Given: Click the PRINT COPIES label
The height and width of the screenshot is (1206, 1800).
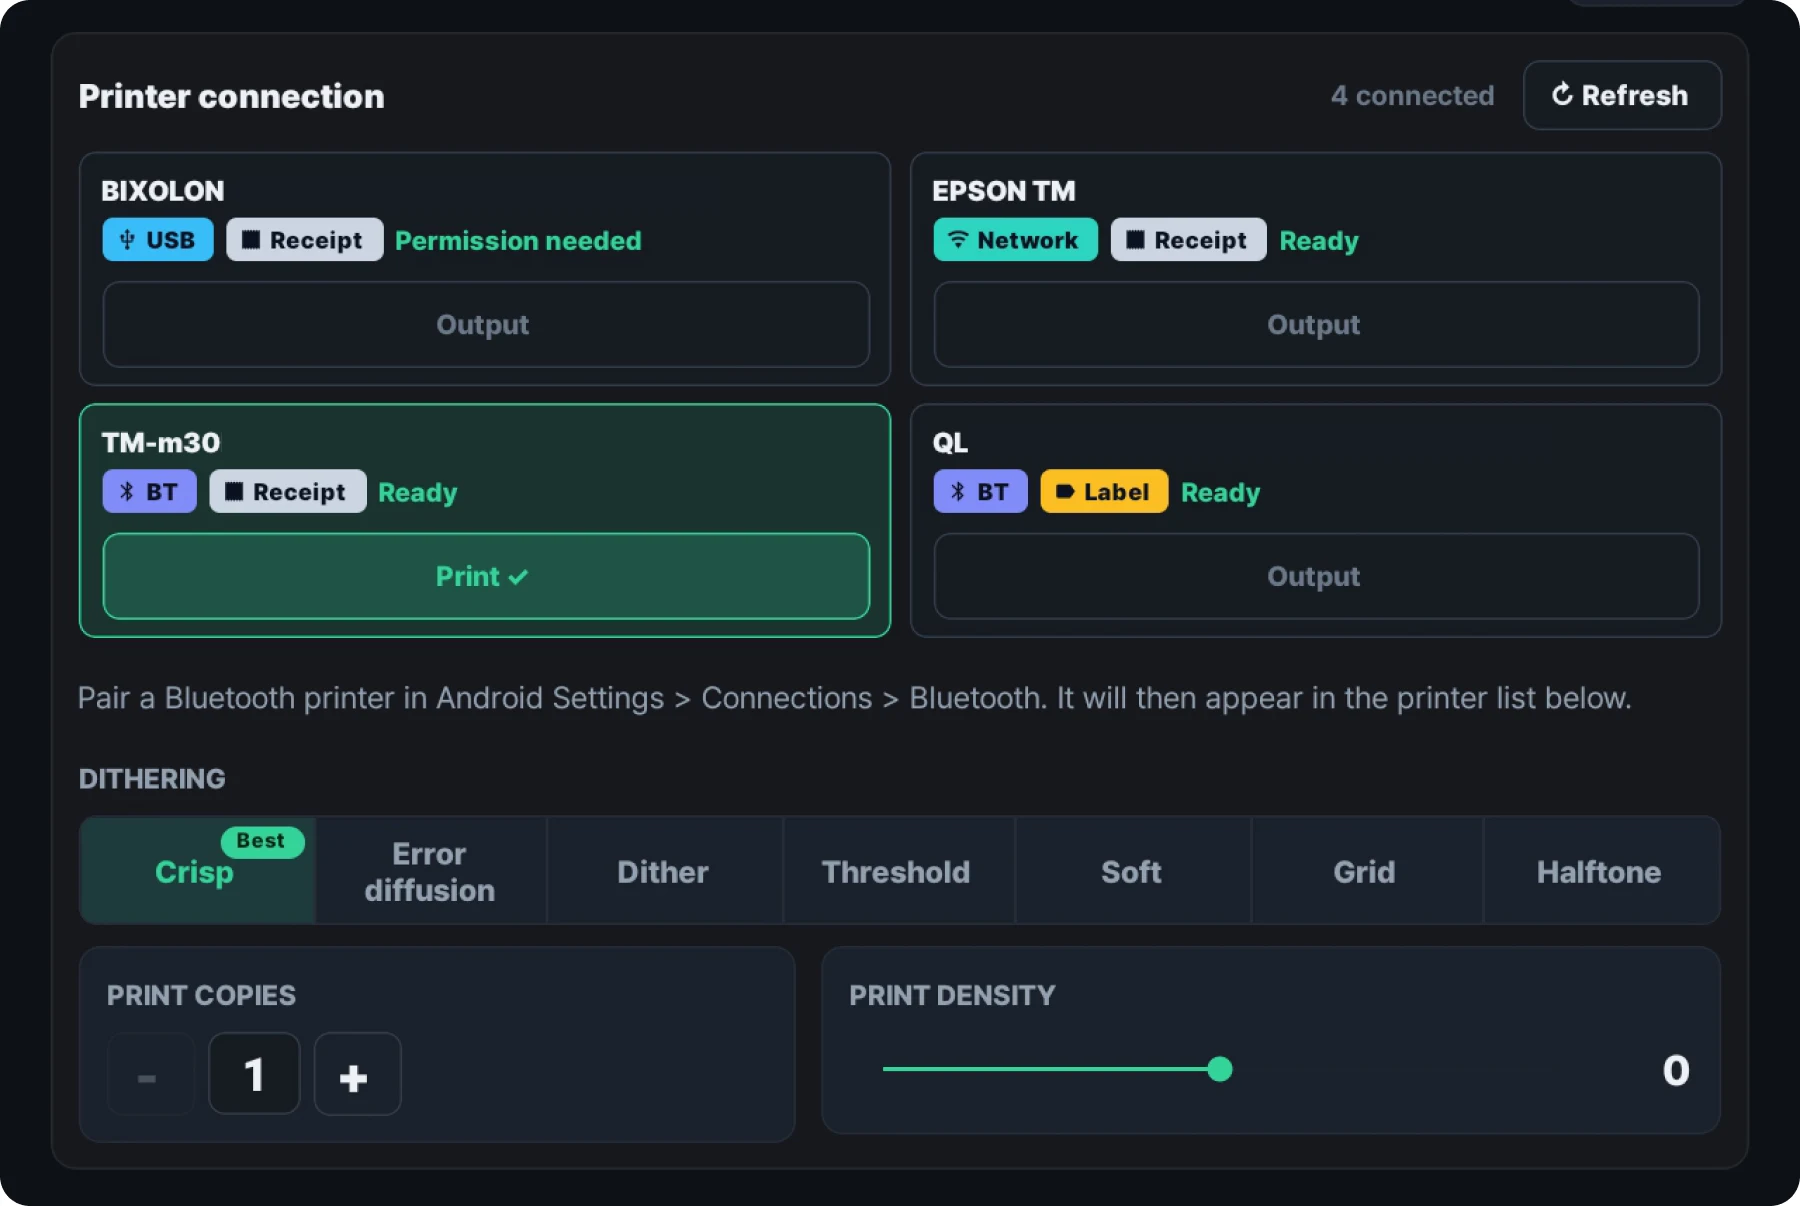Looking at the screenshot, I should [201, 995].
